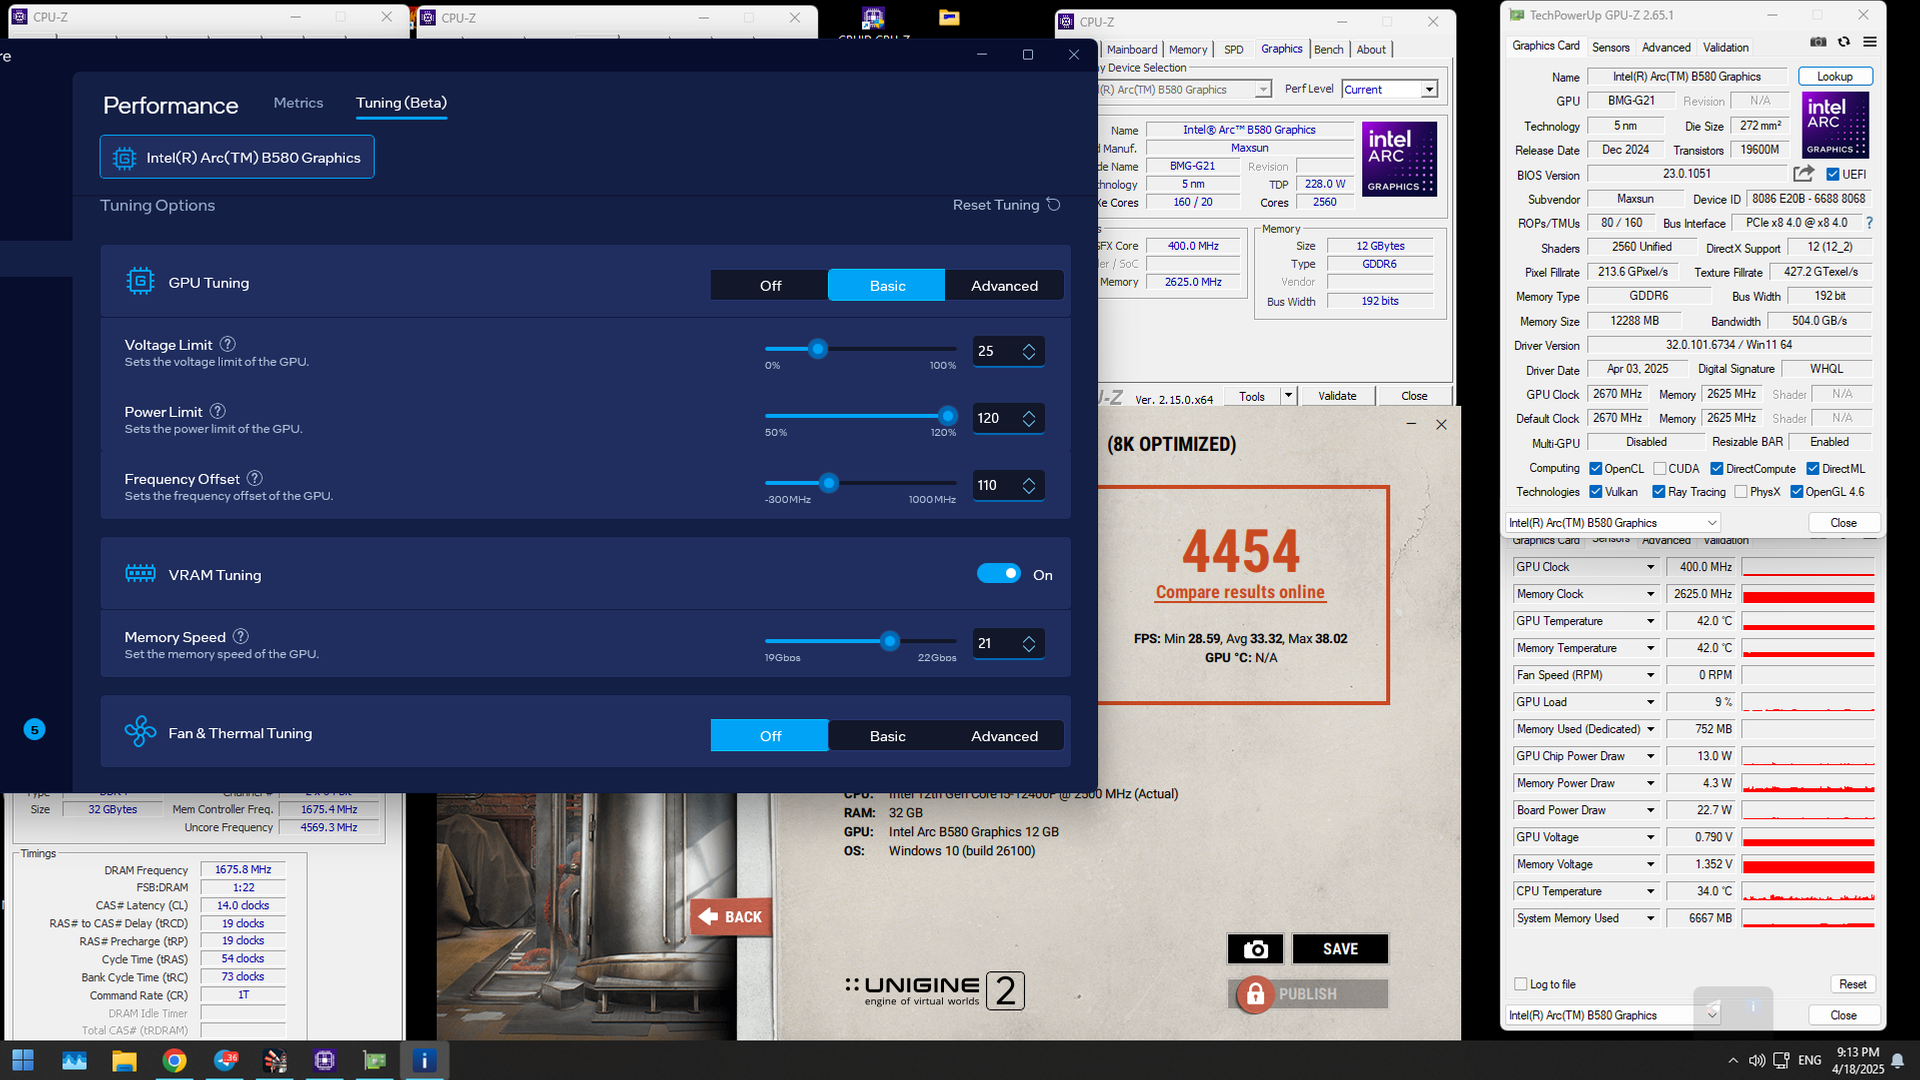Click the Intel Arc Graphics logo in CPU-Z
The height and width of the screenshot is (1080, 1920).
coord(1399,159)
